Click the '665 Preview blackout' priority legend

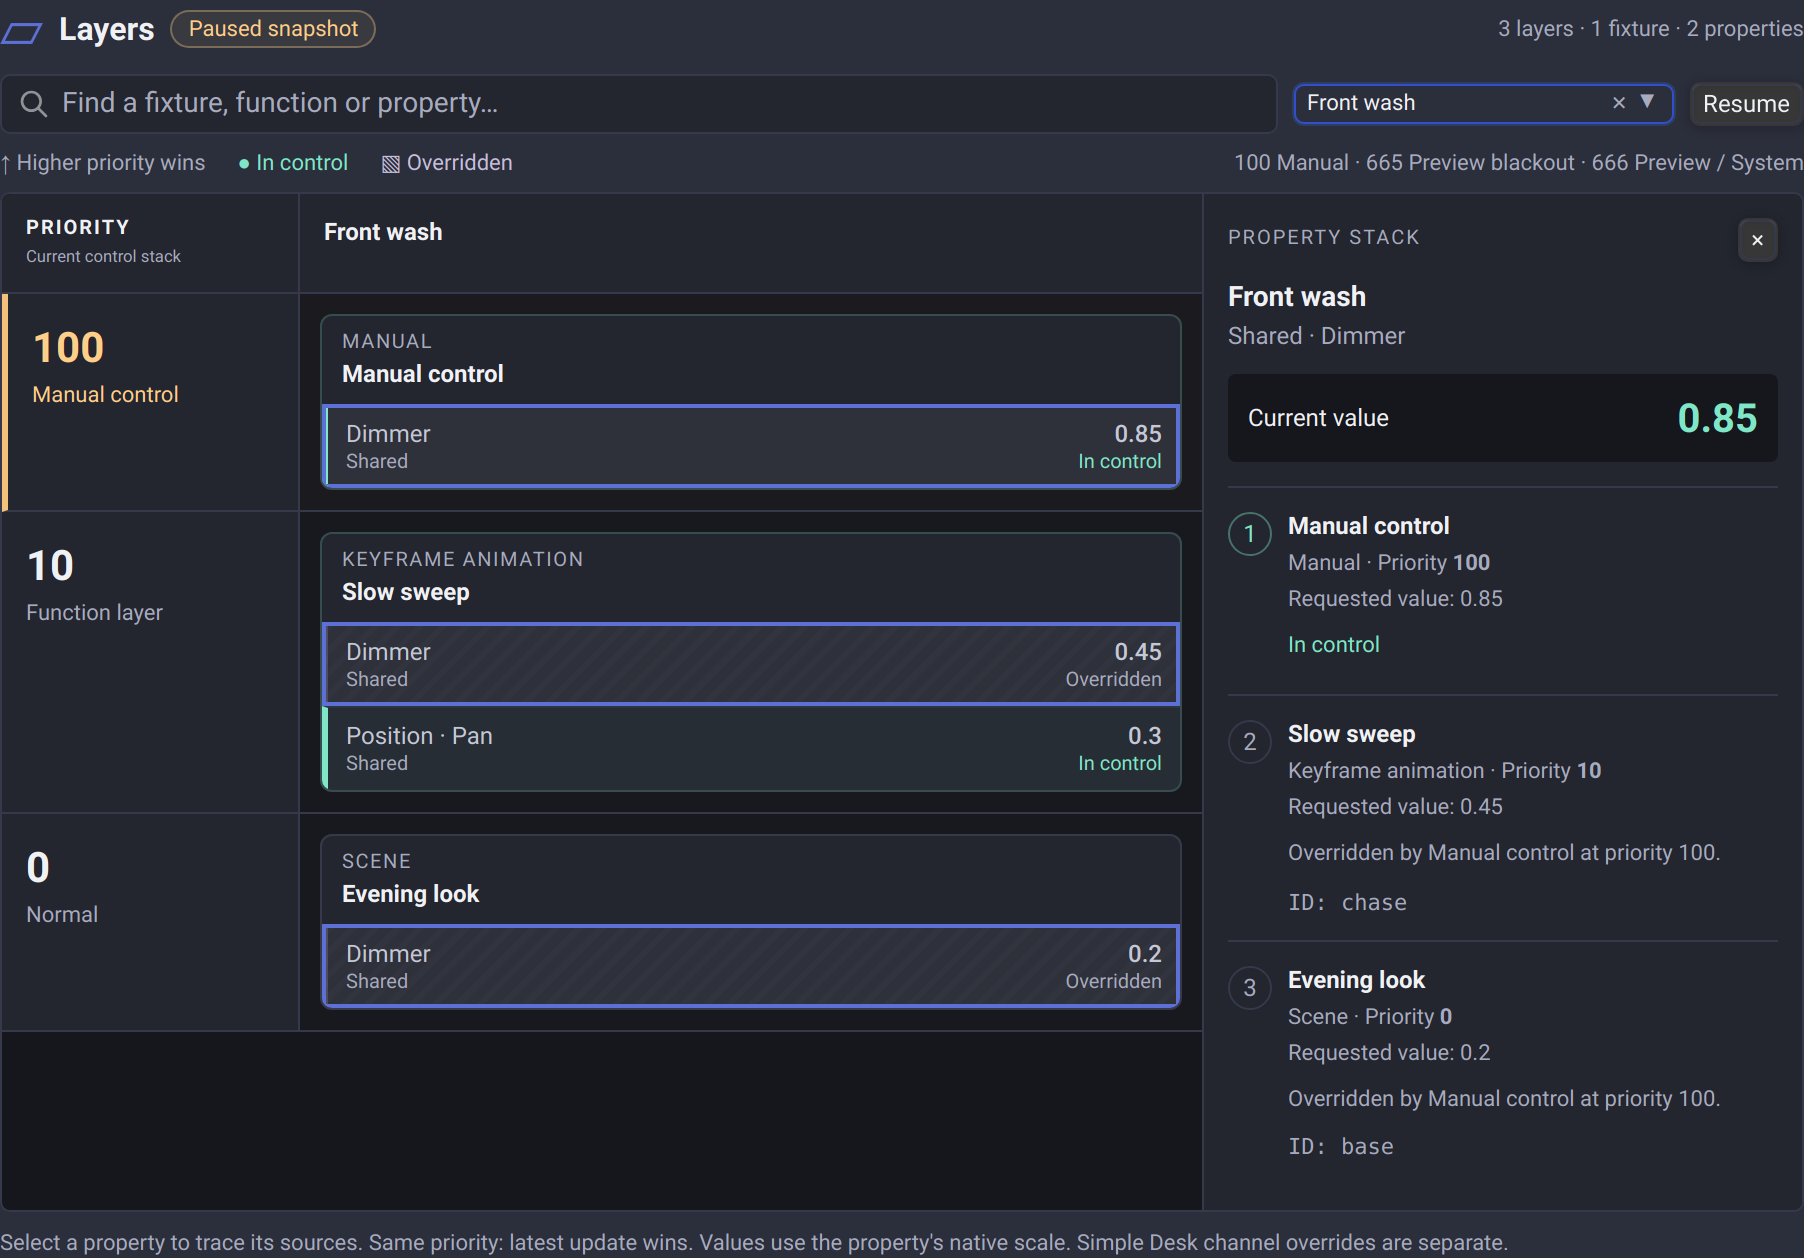[x=1470, y=163]
